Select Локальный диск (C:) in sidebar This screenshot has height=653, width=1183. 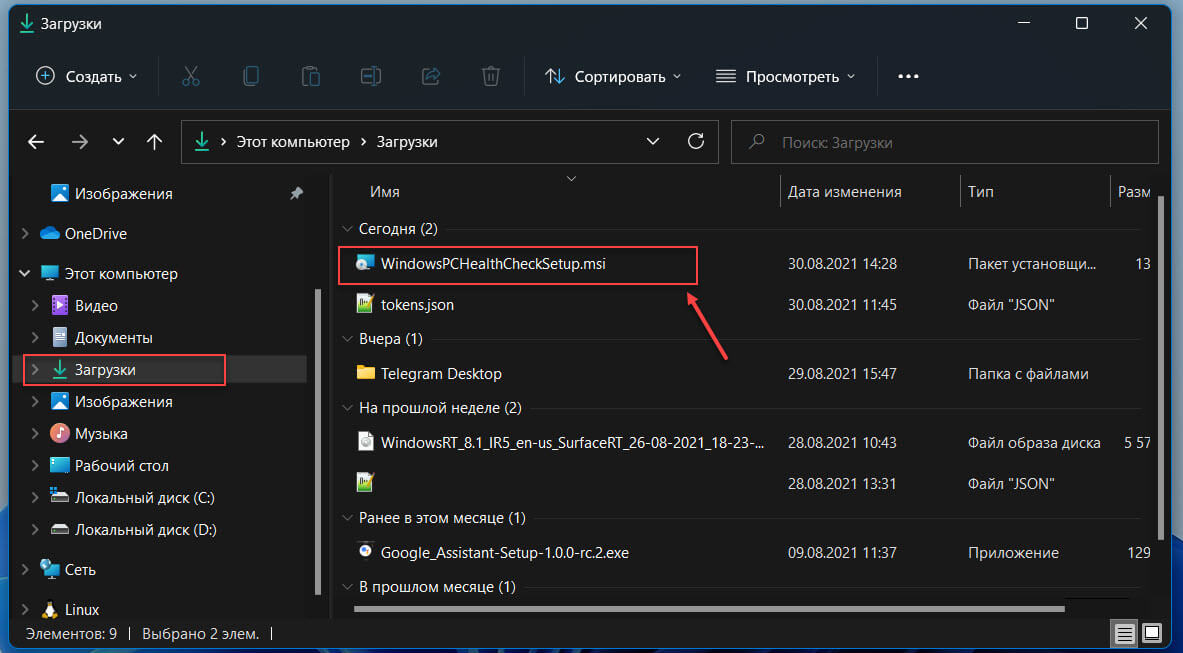(144, 498)
